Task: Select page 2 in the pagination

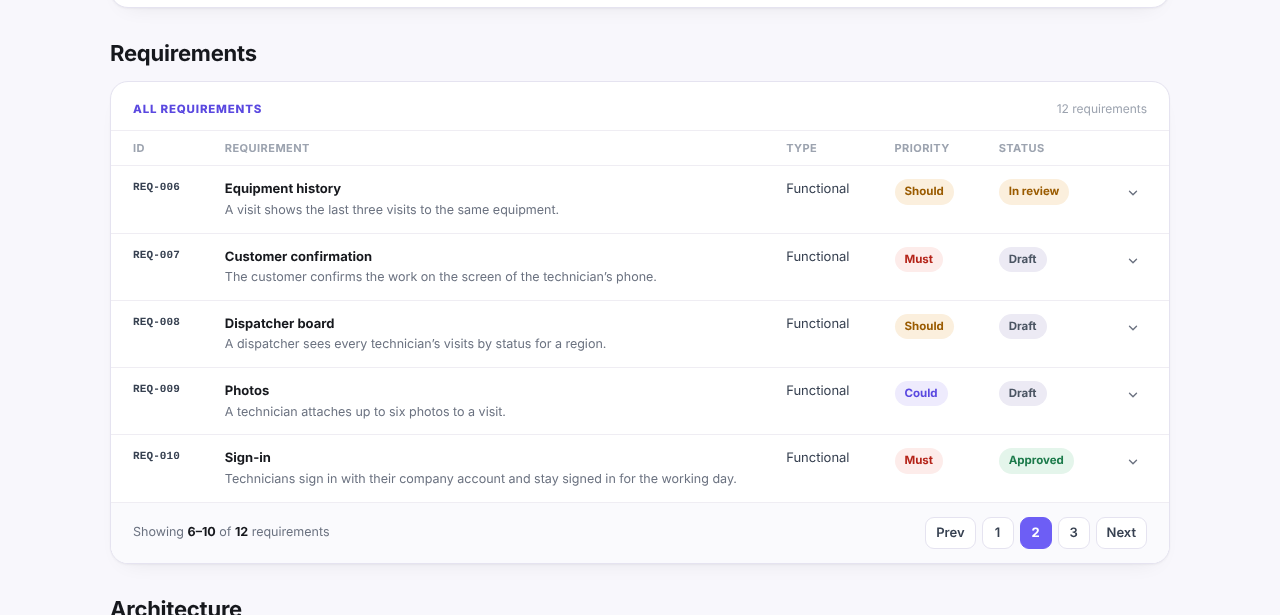Action: (x=1036, y=533)
